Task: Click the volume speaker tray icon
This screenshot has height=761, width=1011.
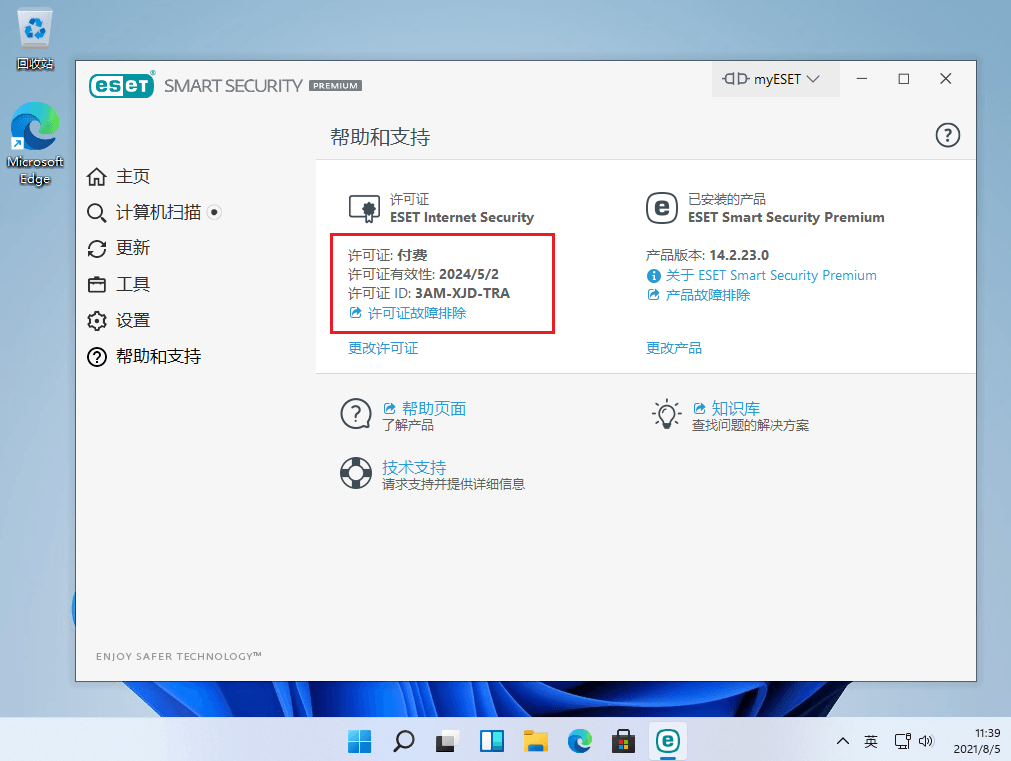Action: (926, 741)
